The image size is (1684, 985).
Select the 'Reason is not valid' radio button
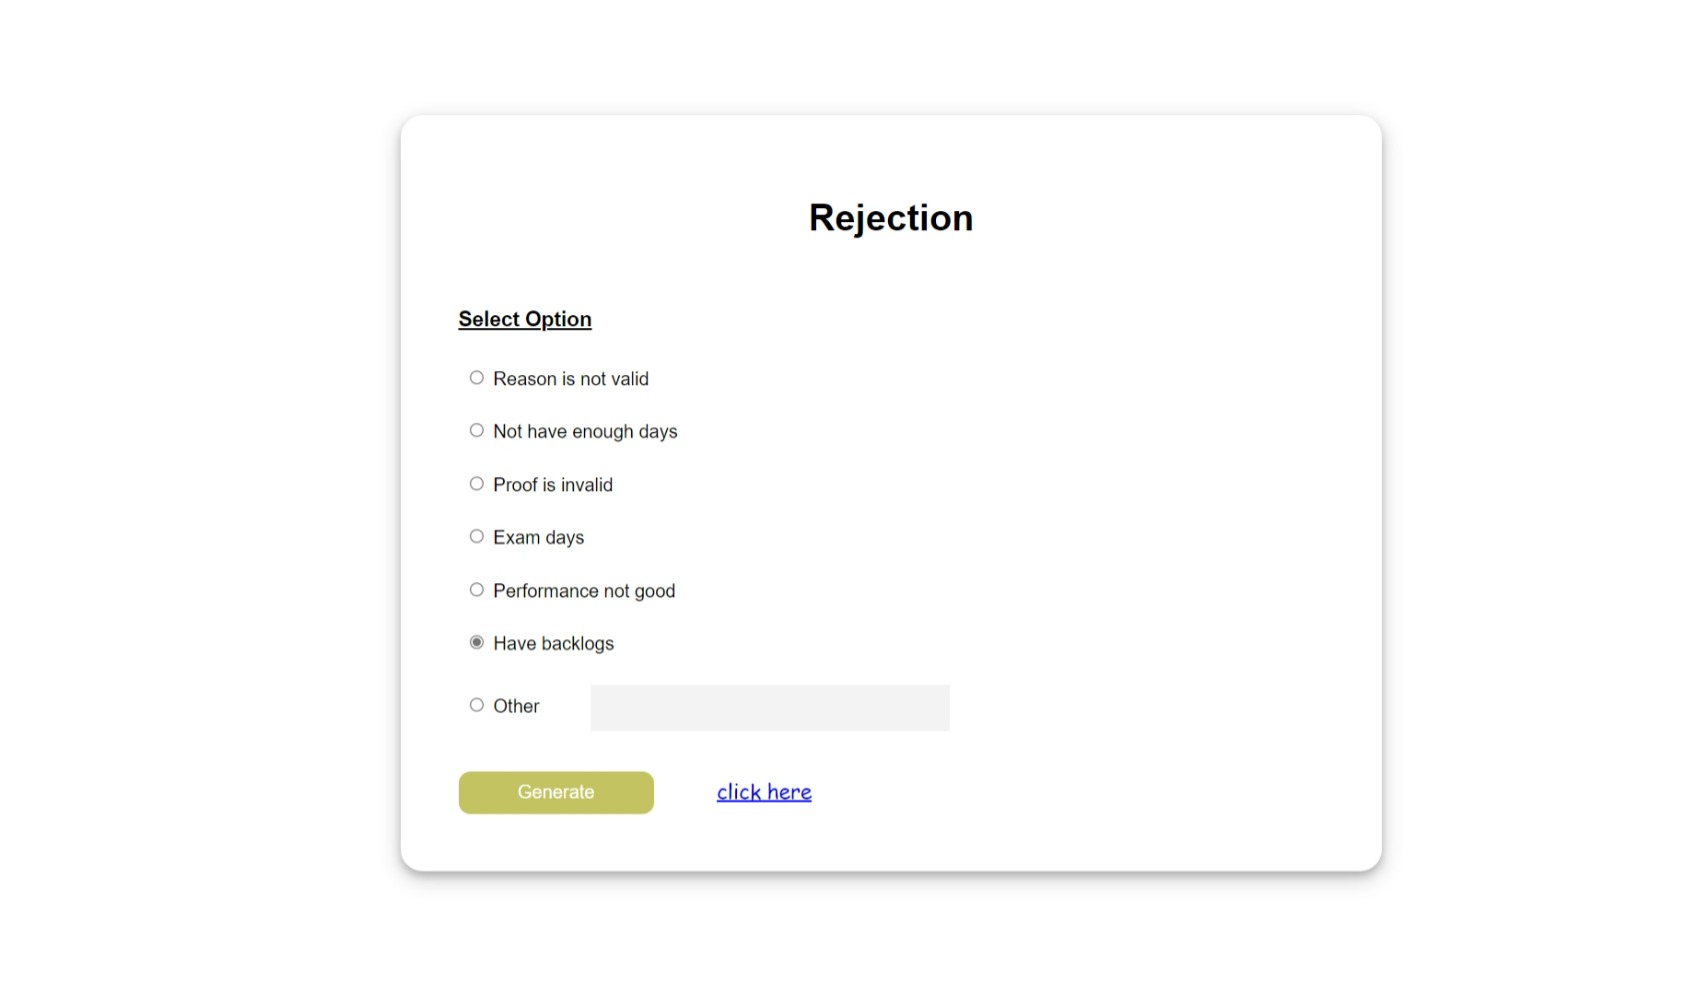[476, 377]
